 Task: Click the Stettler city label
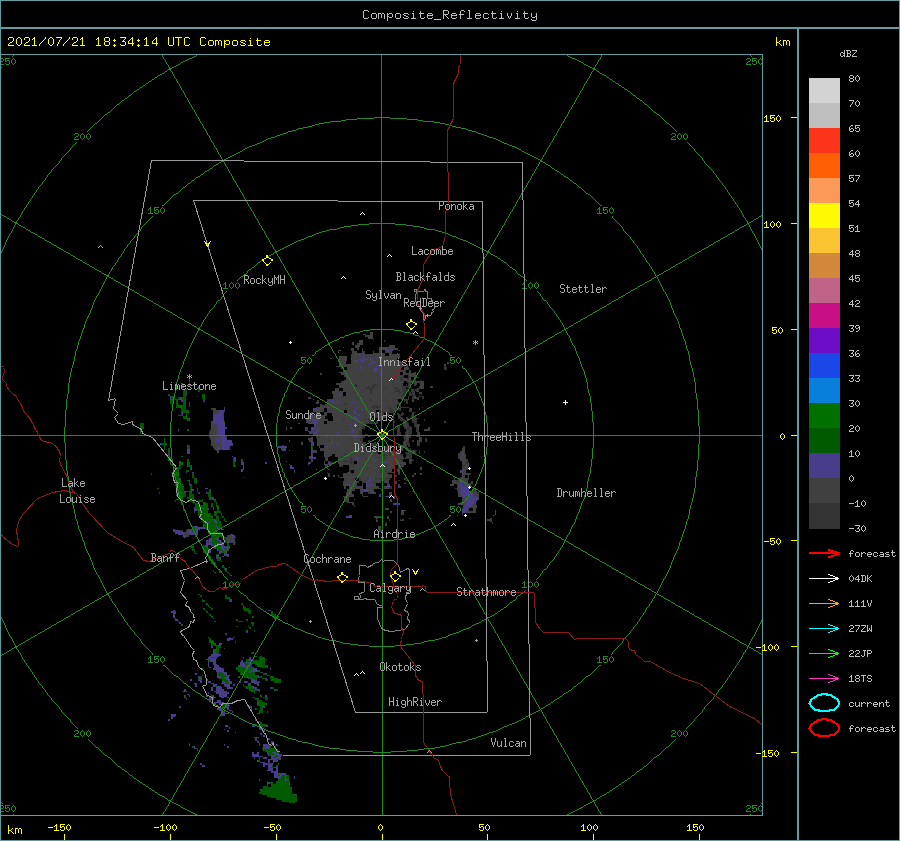[583, 289]
